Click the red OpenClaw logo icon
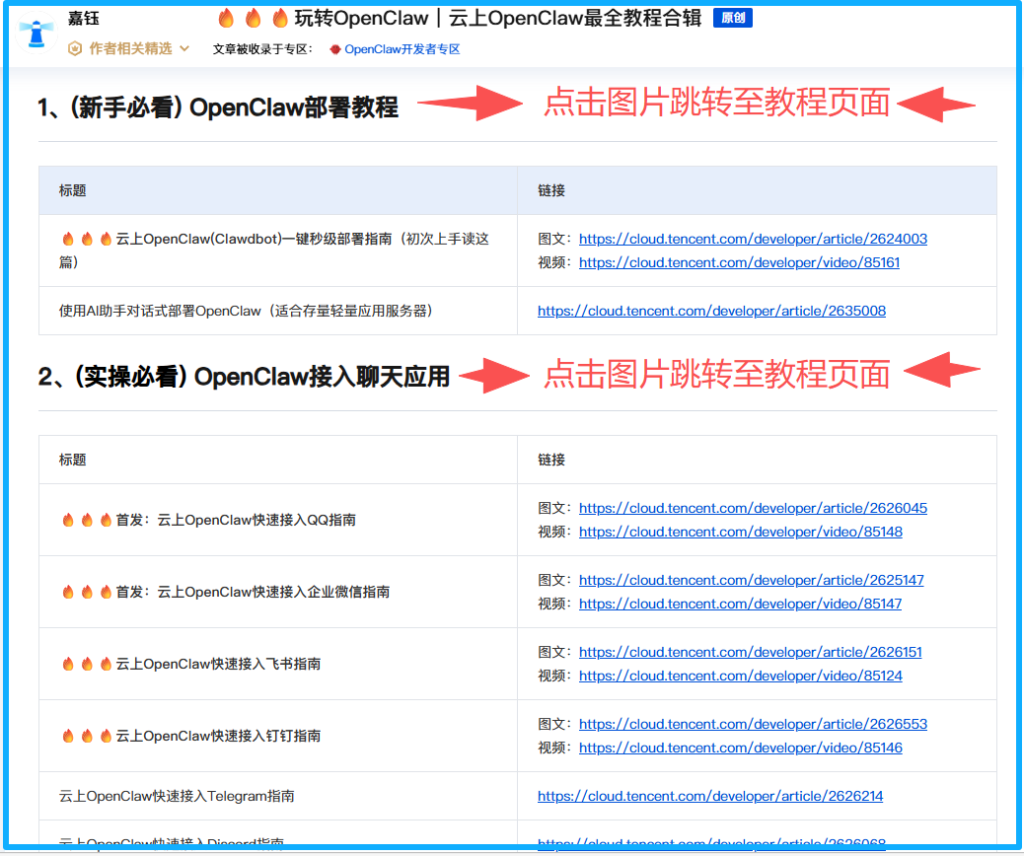This screenshot has width=1024, height=856. coord(335,49)
